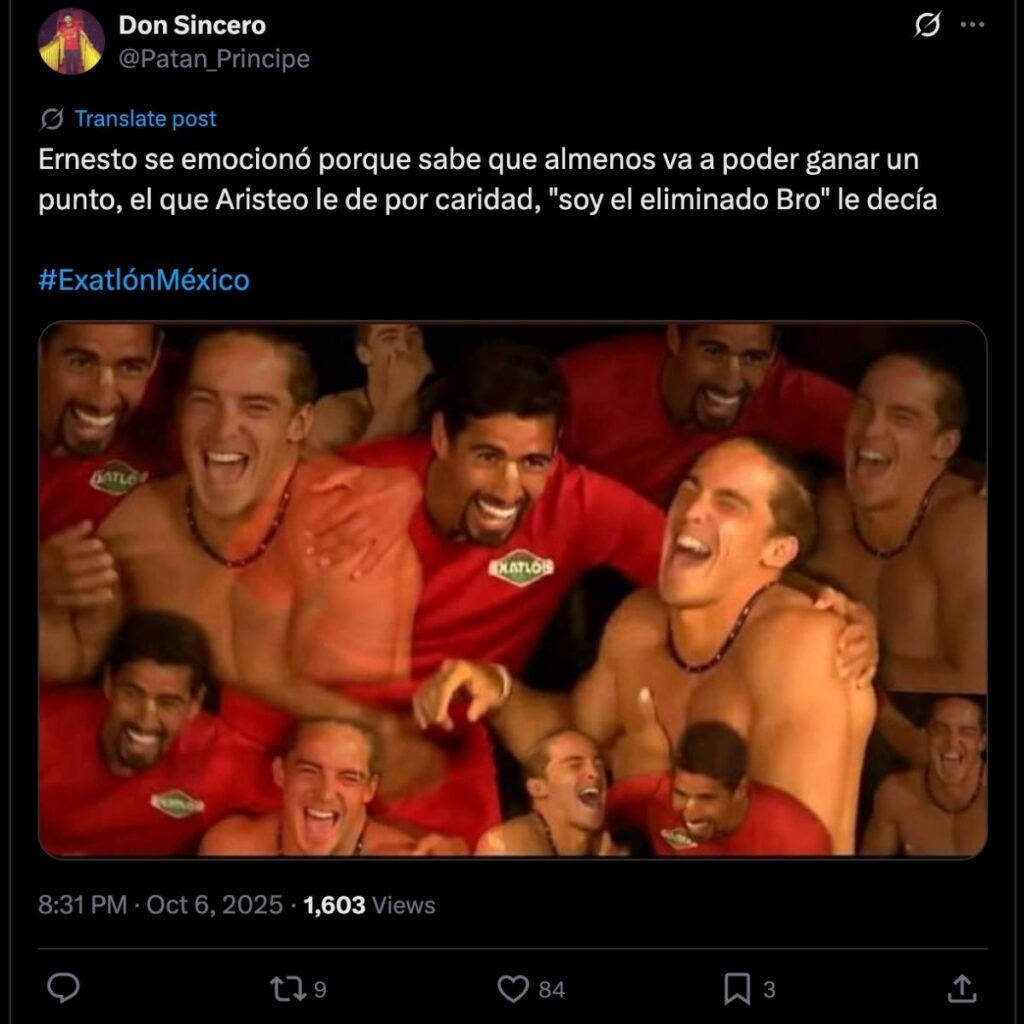The width and height of the screenshot is (1024, 1024).
Task: Click the Grok icon in post header
Action: (927, 27)
